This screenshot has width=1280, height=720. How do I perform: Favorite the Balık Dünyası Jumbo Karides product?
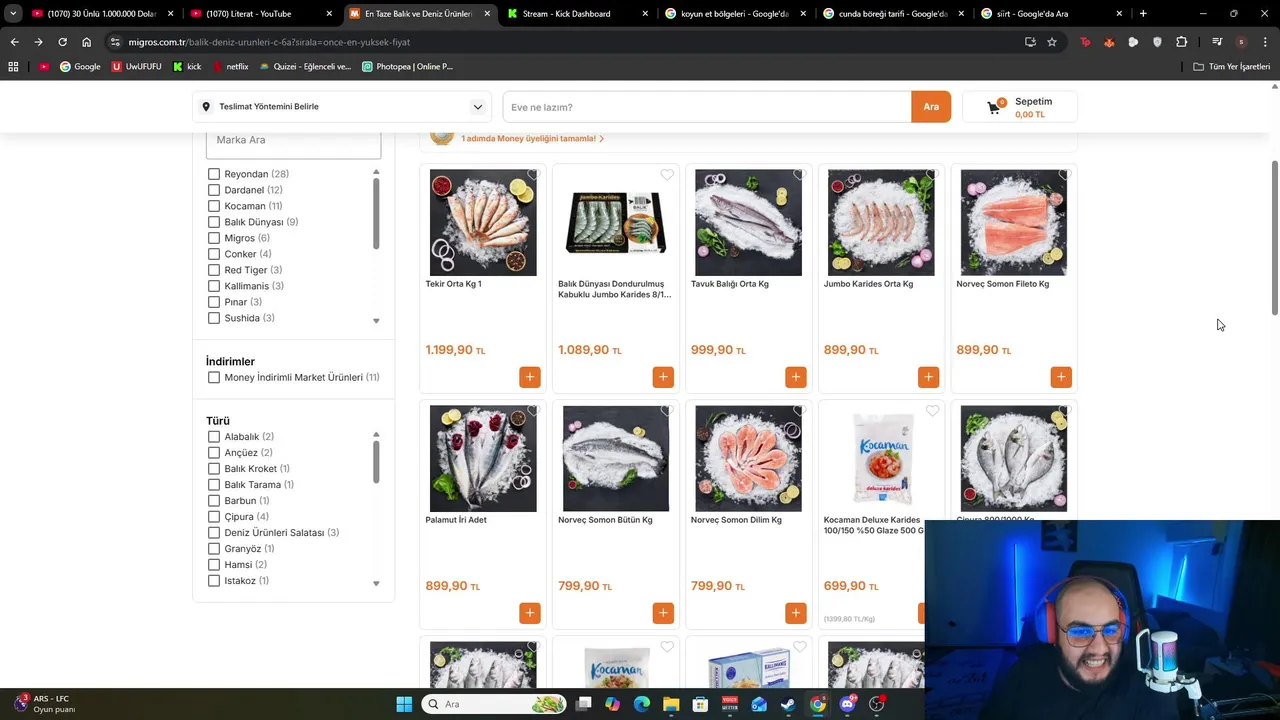pos(667,175)
